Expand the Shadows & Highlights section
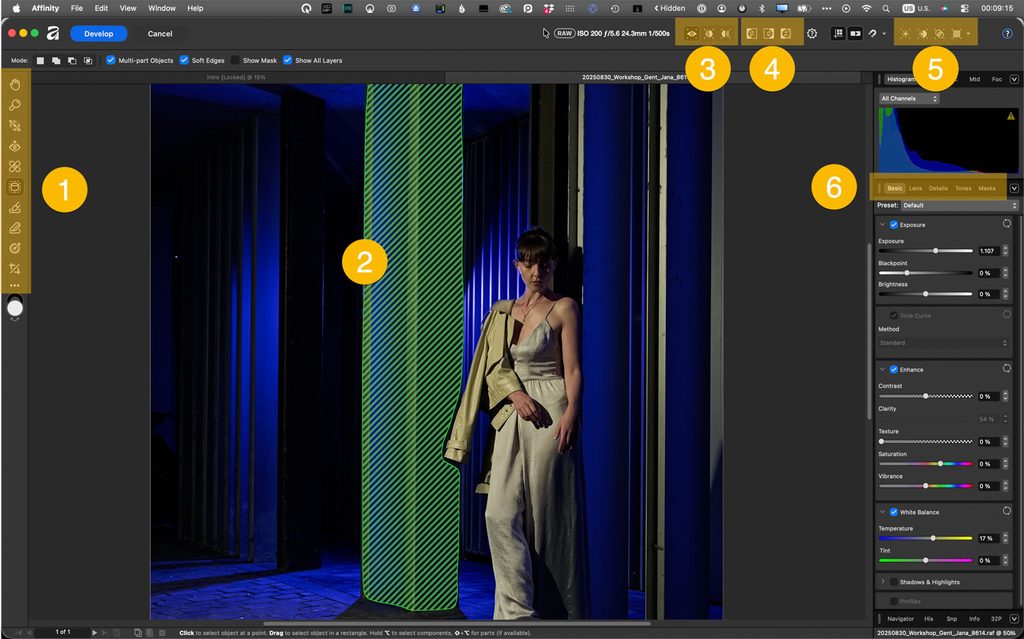This screenshot has width=1024, height=639. tap(883, 582)
